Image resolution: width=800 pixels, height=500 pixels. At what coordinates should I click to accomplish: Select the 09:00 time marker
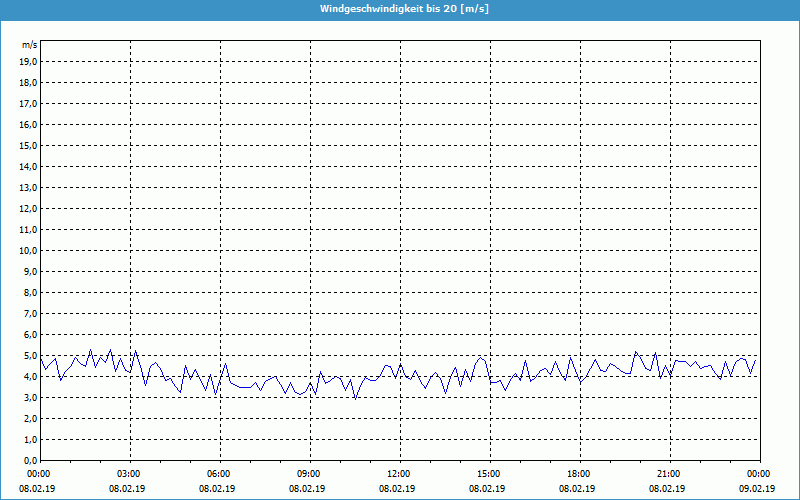[309, 474]
